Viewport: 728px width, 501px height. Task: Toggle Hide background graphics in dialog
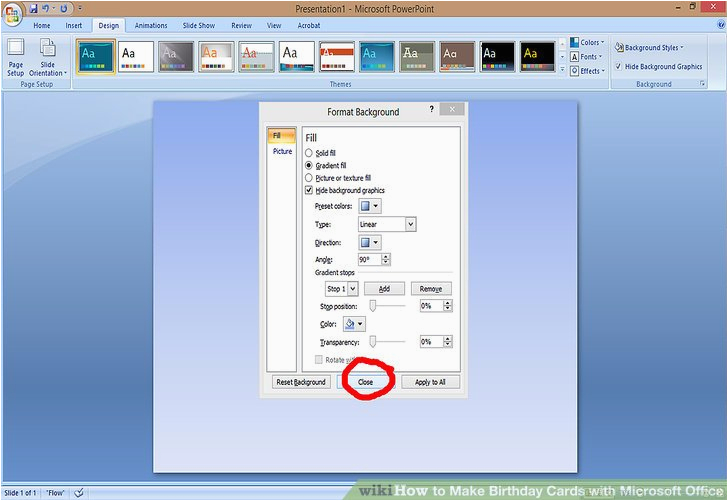[345, 190]
